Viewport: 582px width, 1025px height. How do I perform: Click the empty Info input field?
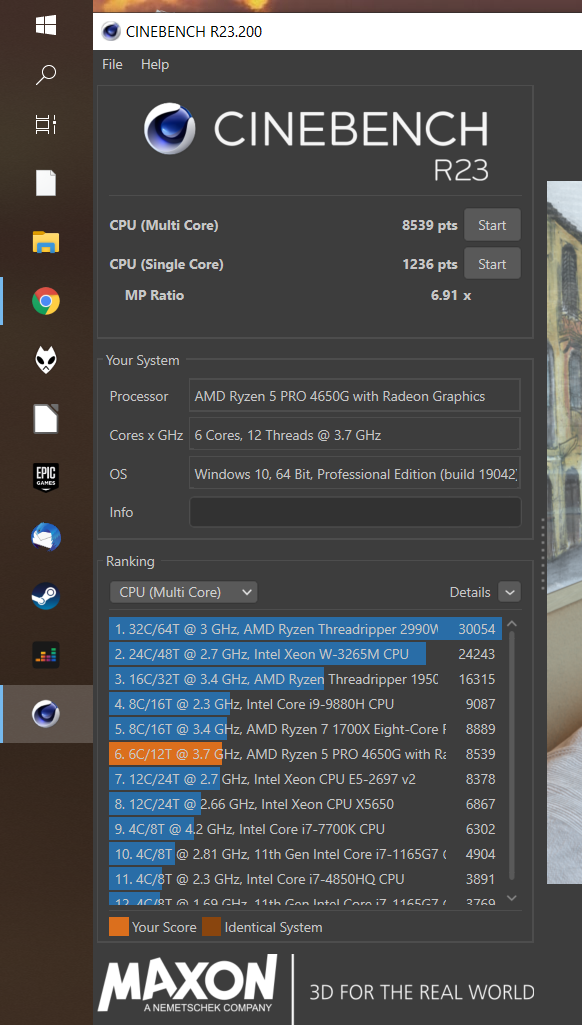click(355, 512)
